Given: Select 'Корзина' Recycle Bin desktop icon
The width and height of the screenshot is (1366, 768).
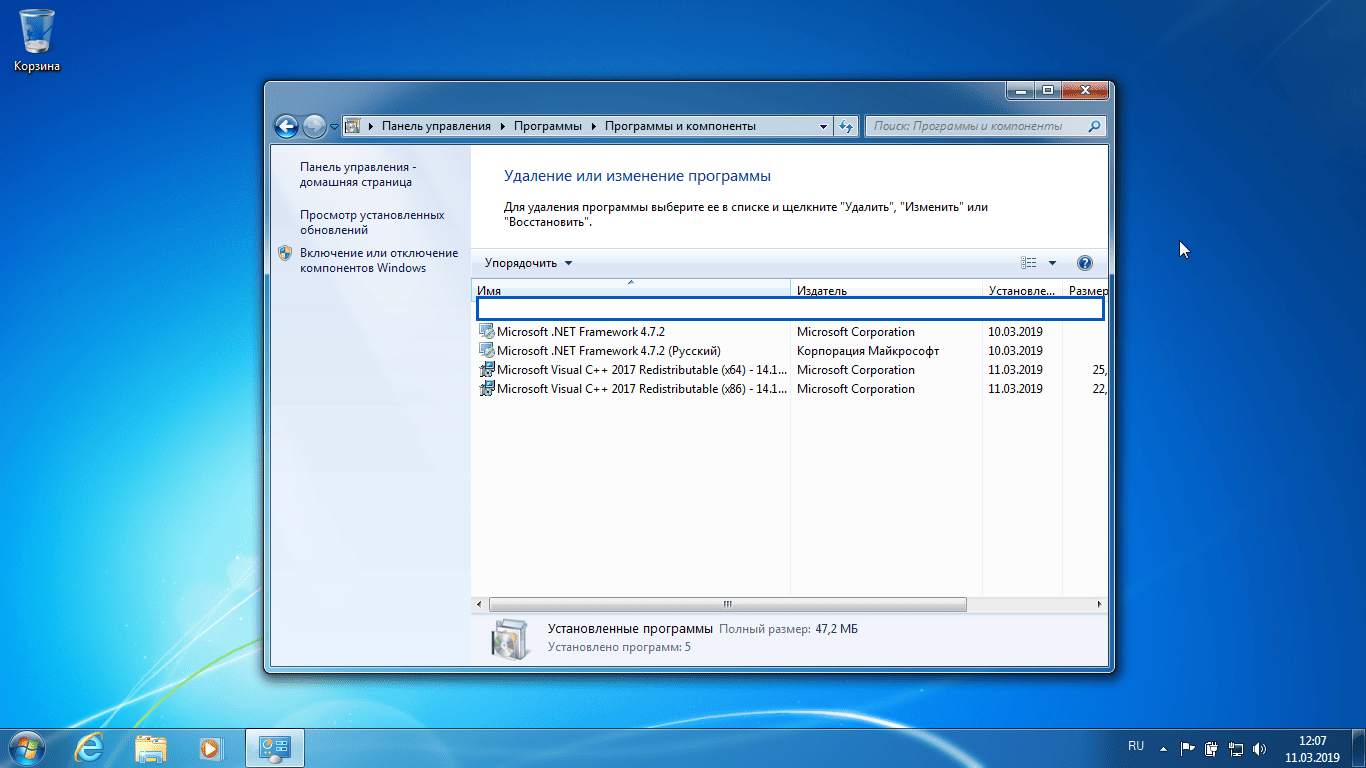Looking at the screenshot, I should pos(37,40).
